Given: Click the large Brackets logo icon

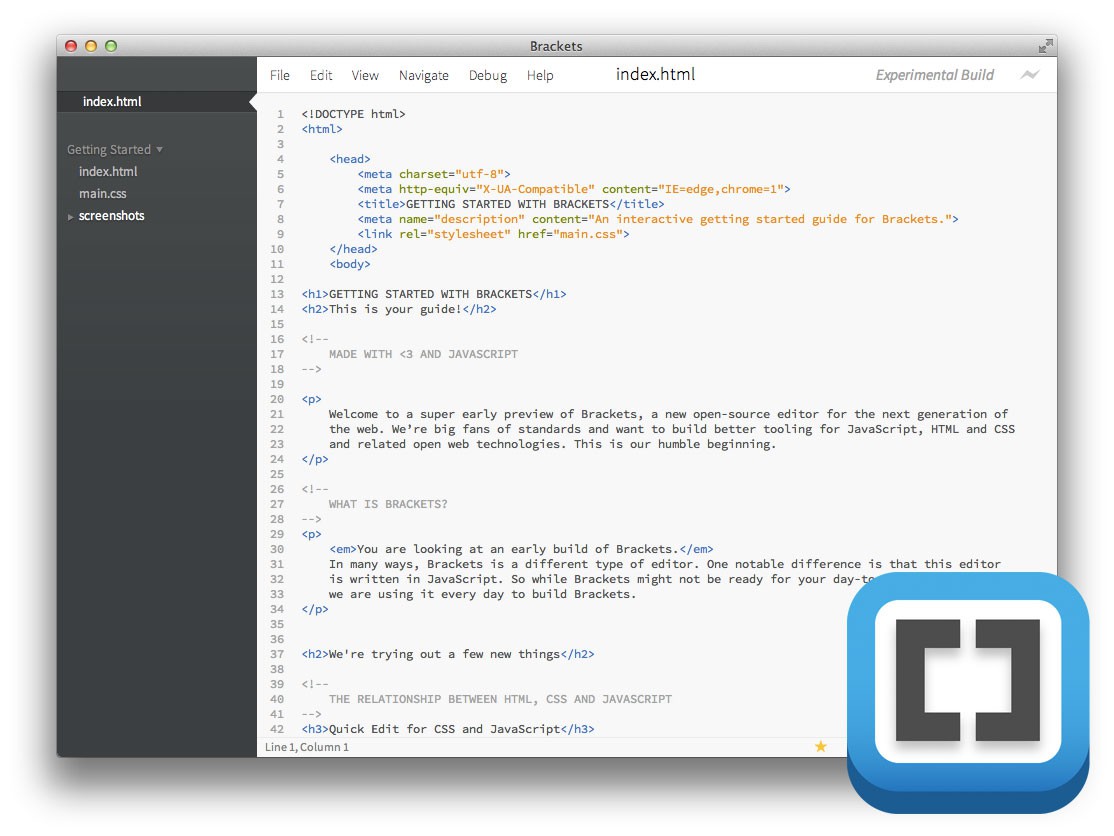Looking at the screenshot, I should pos(967,693).
